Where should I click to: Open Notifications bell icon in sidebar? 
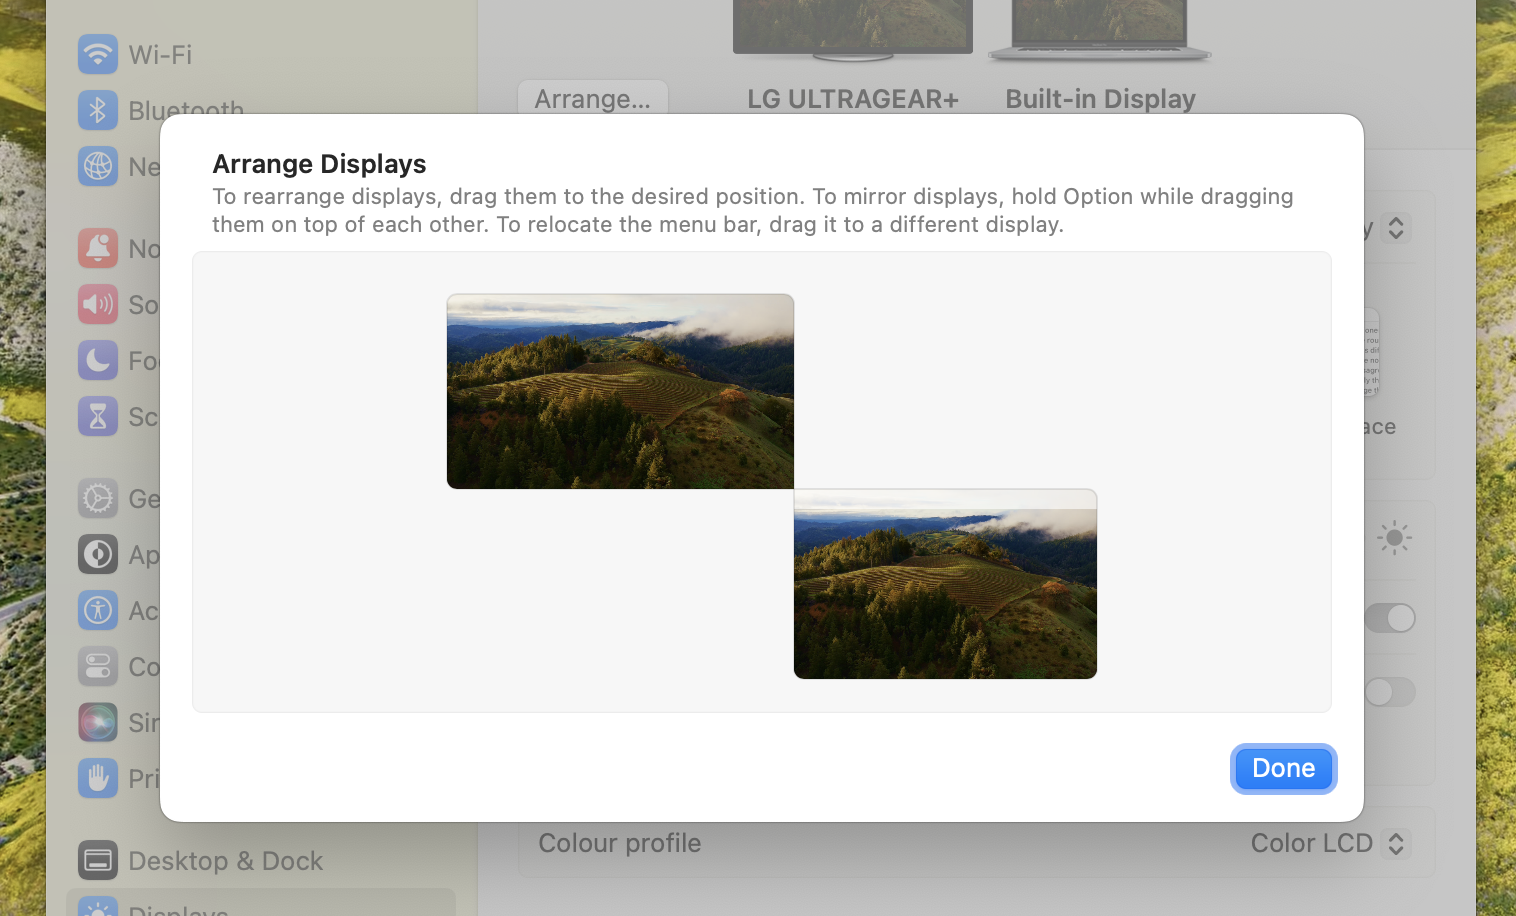tap(98, 248)
